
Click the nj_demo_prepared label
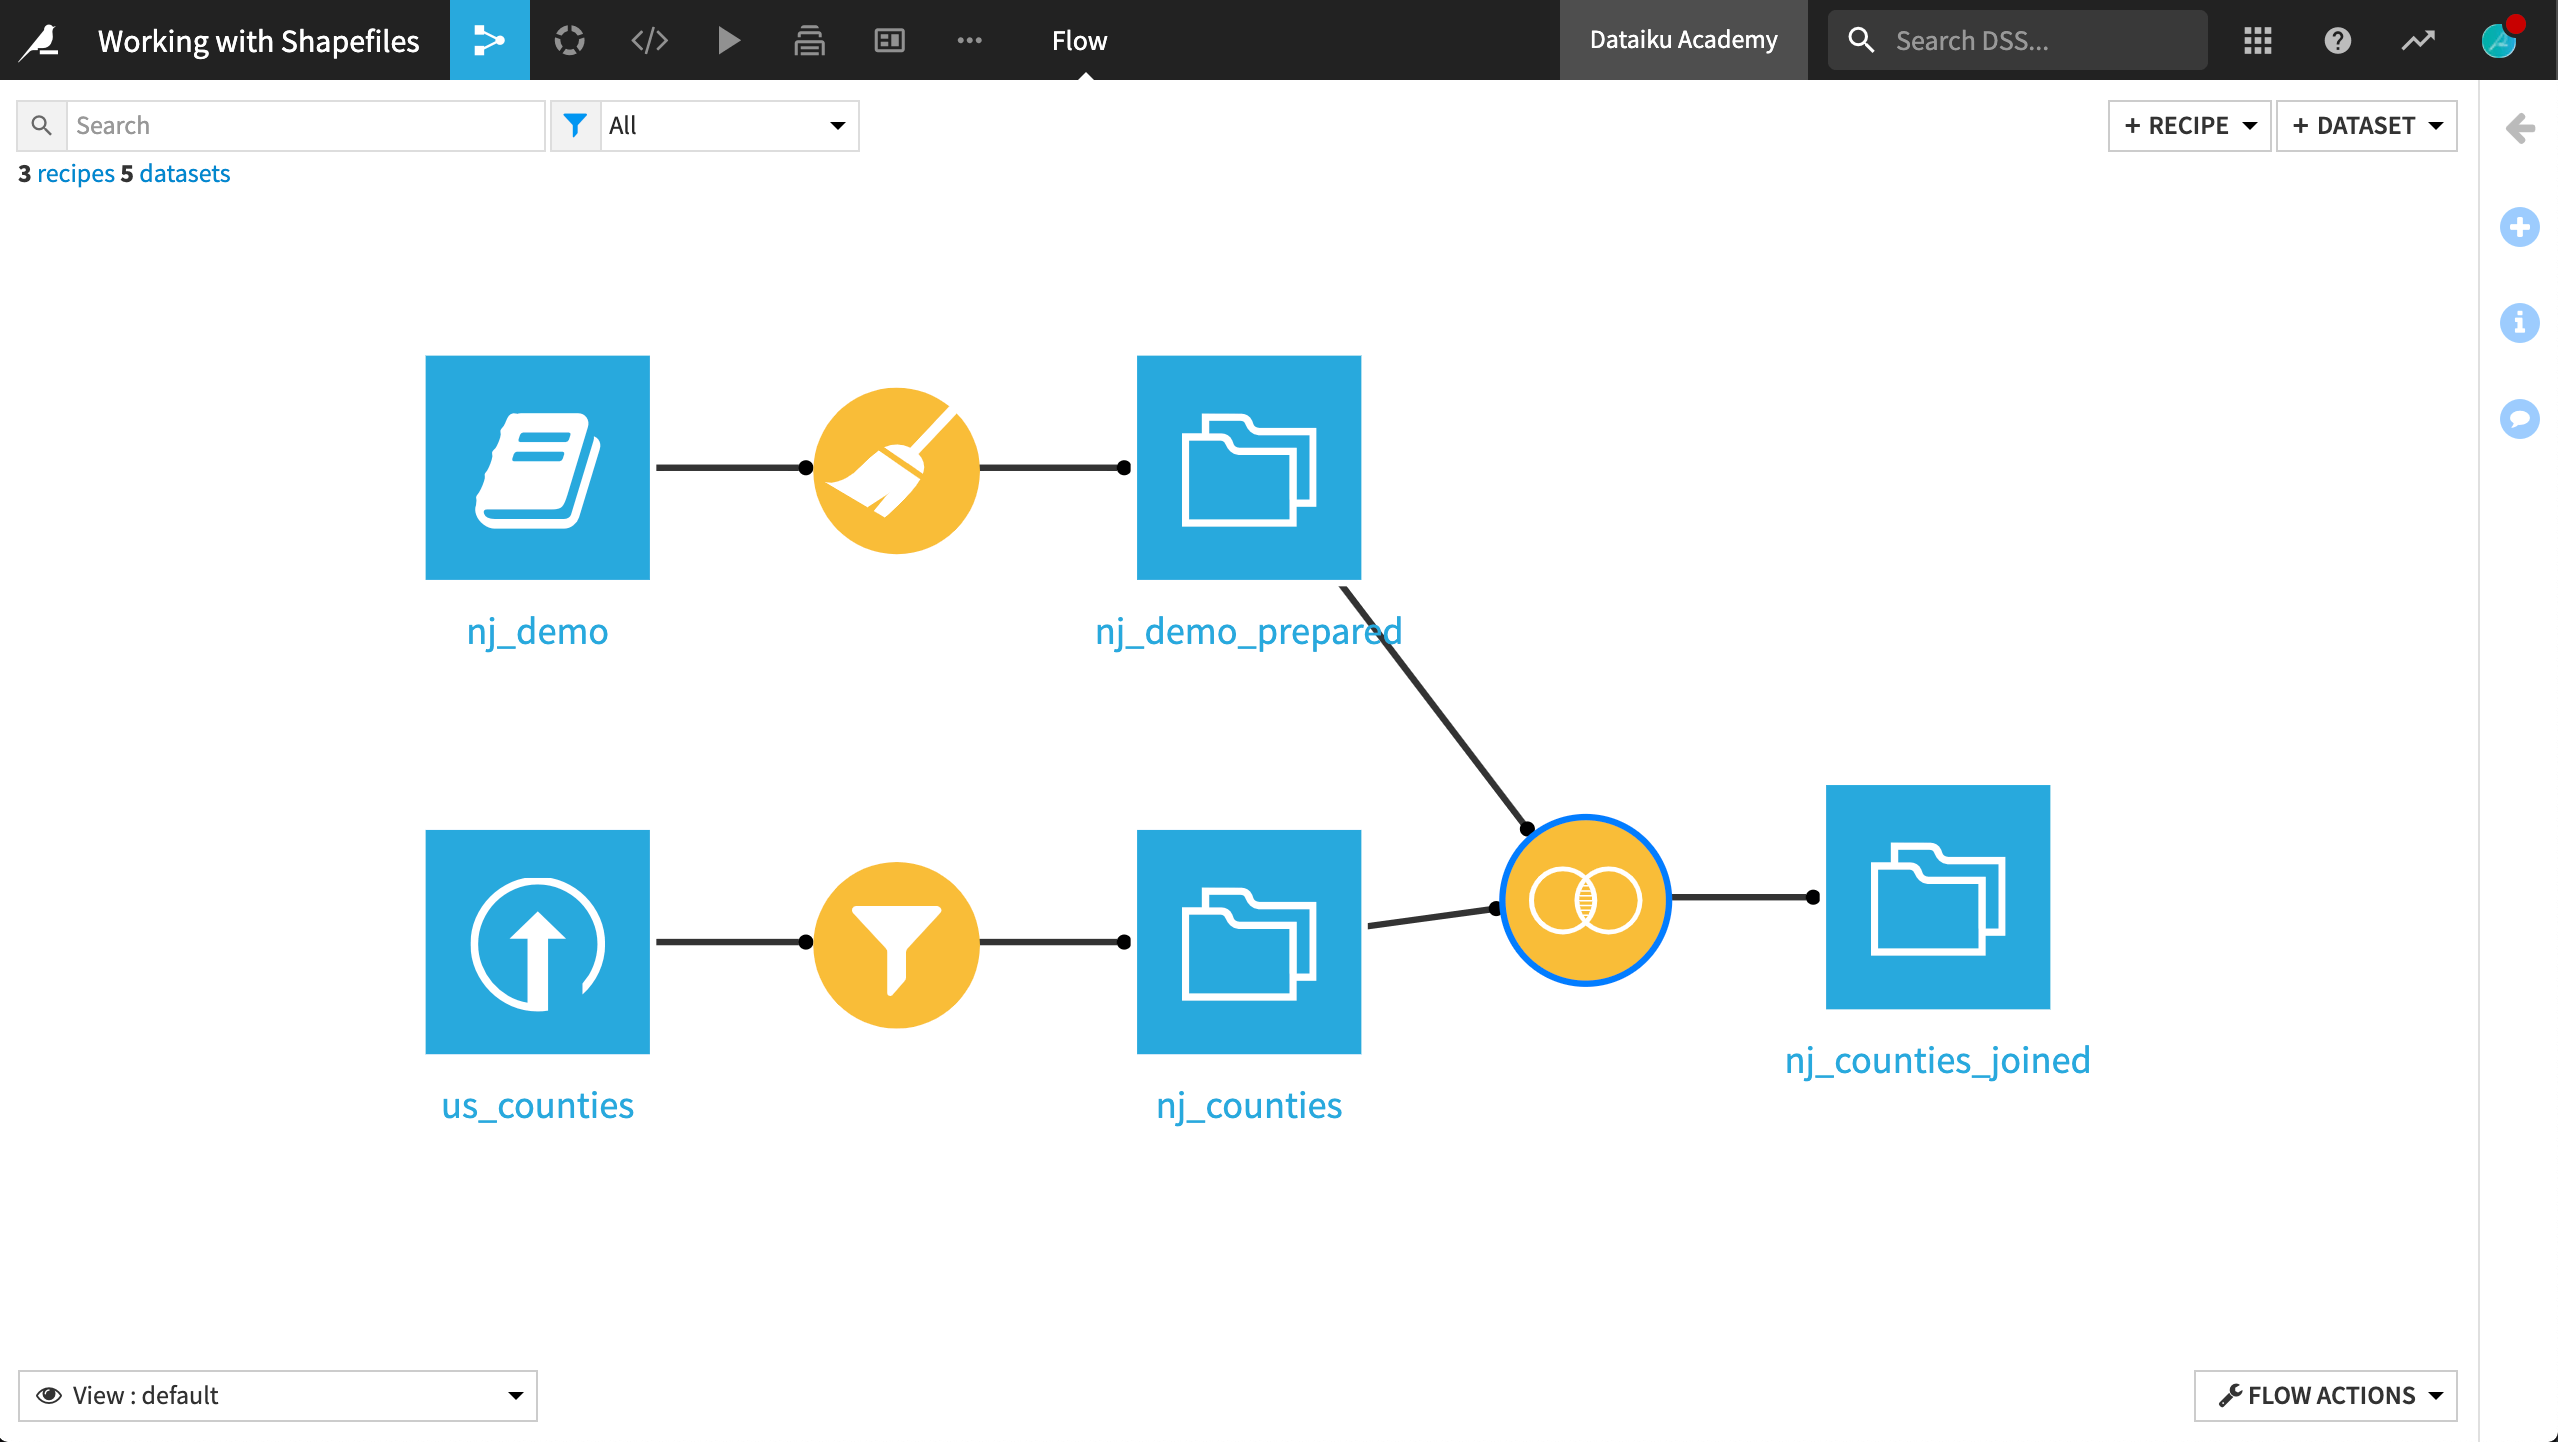click(x=1248, y=631)
